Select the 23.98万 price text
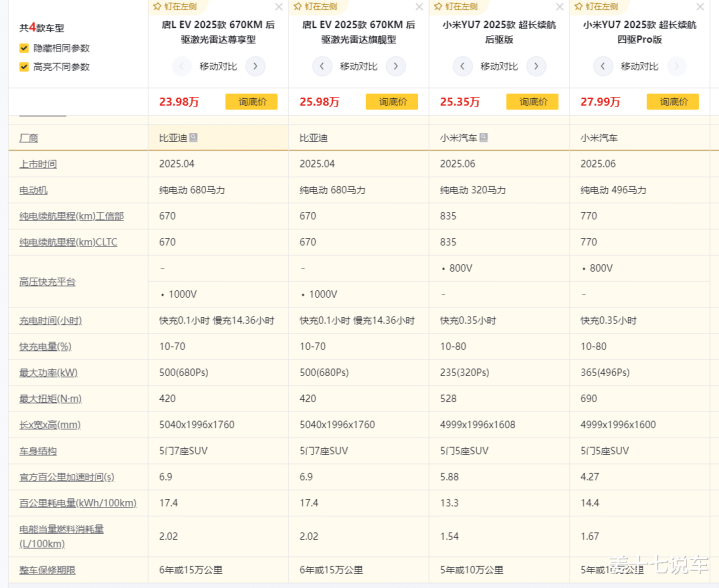The height and width of the screenshot is (588, 719). (x=179, y=102)
